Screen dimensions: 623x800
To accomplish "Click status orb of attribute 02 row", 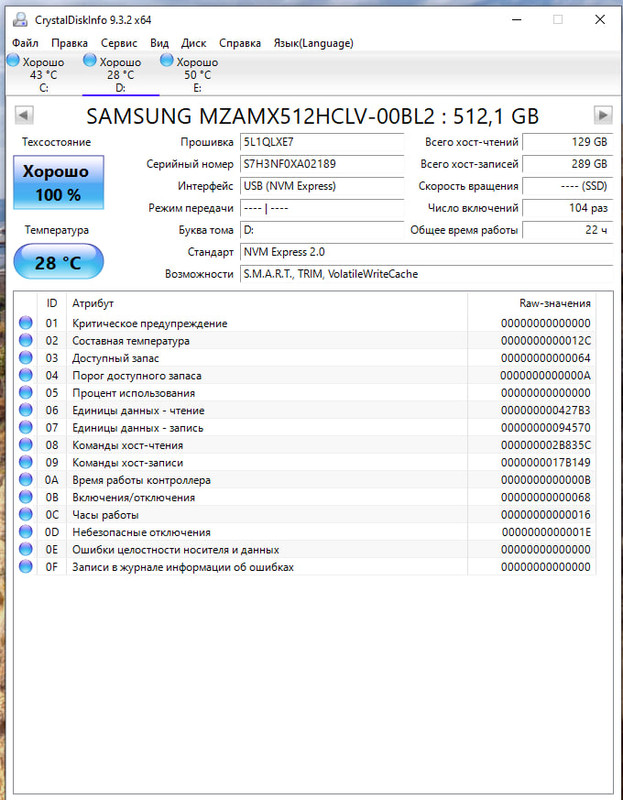I will 26,340.
